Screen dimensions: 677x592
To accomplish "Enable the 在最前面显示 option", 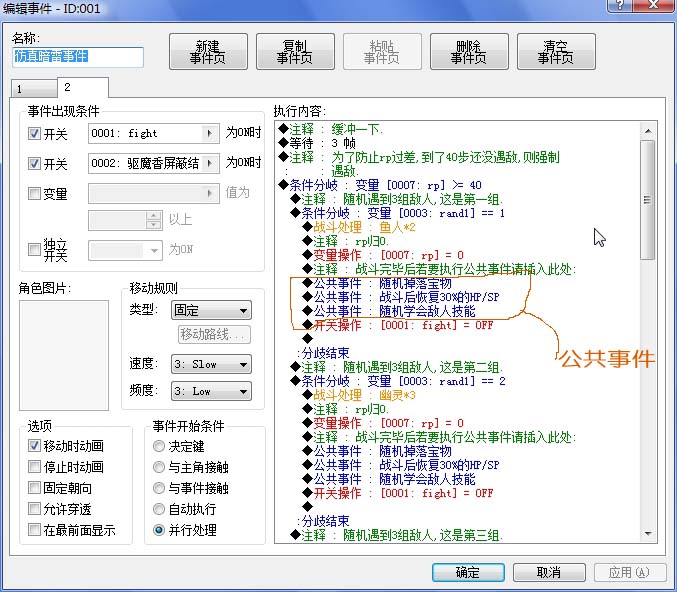I will [34, 529].
